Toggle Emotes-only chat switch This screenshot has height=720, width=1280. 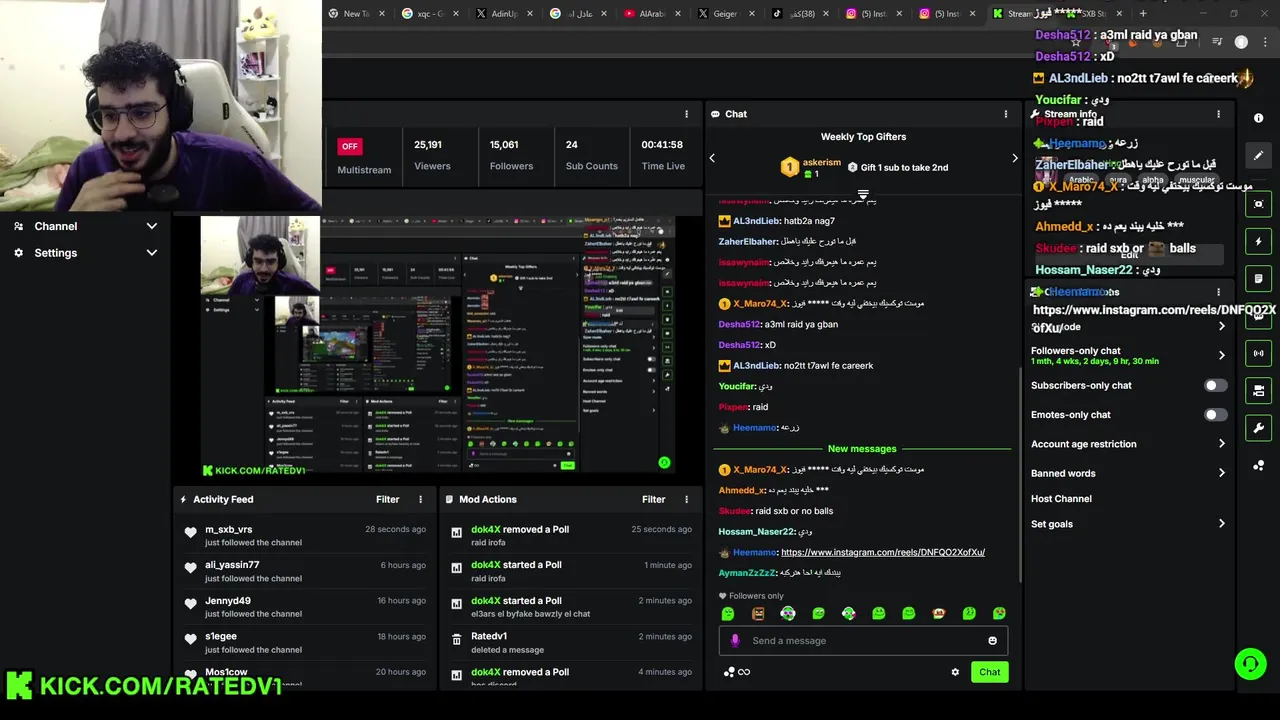pyautogui.click(x=1214, y=414)
